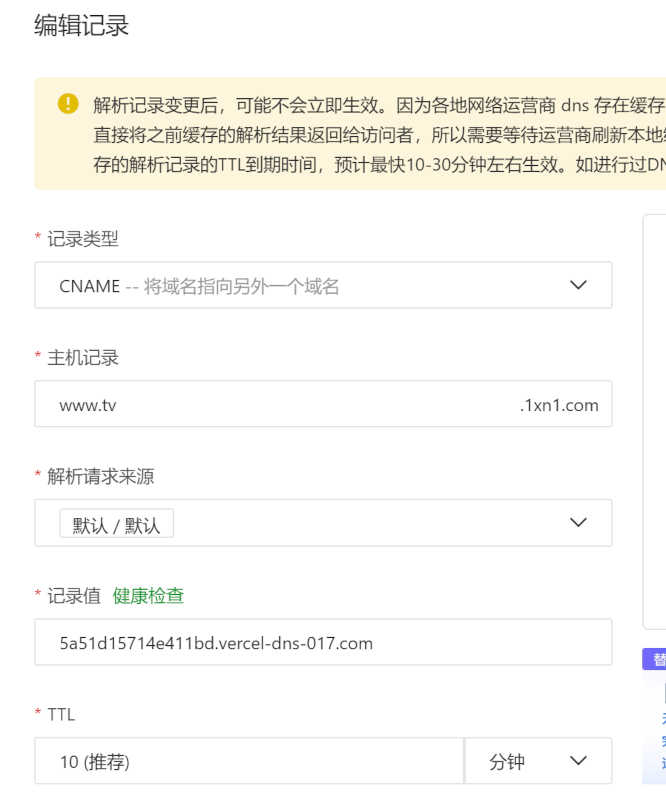Click the 解析请求来源 field label

(x=100, y=477)
